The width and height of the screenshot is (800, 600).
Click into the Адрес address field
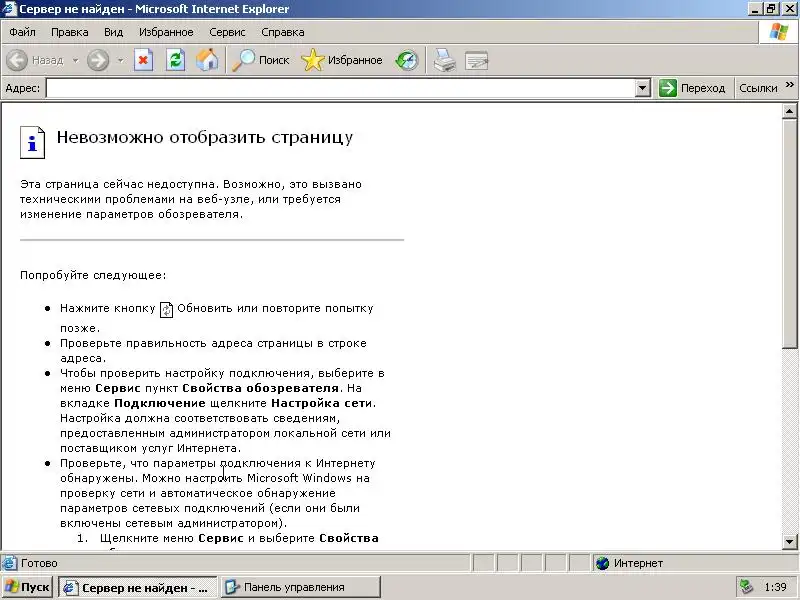[x=341, y=88]
